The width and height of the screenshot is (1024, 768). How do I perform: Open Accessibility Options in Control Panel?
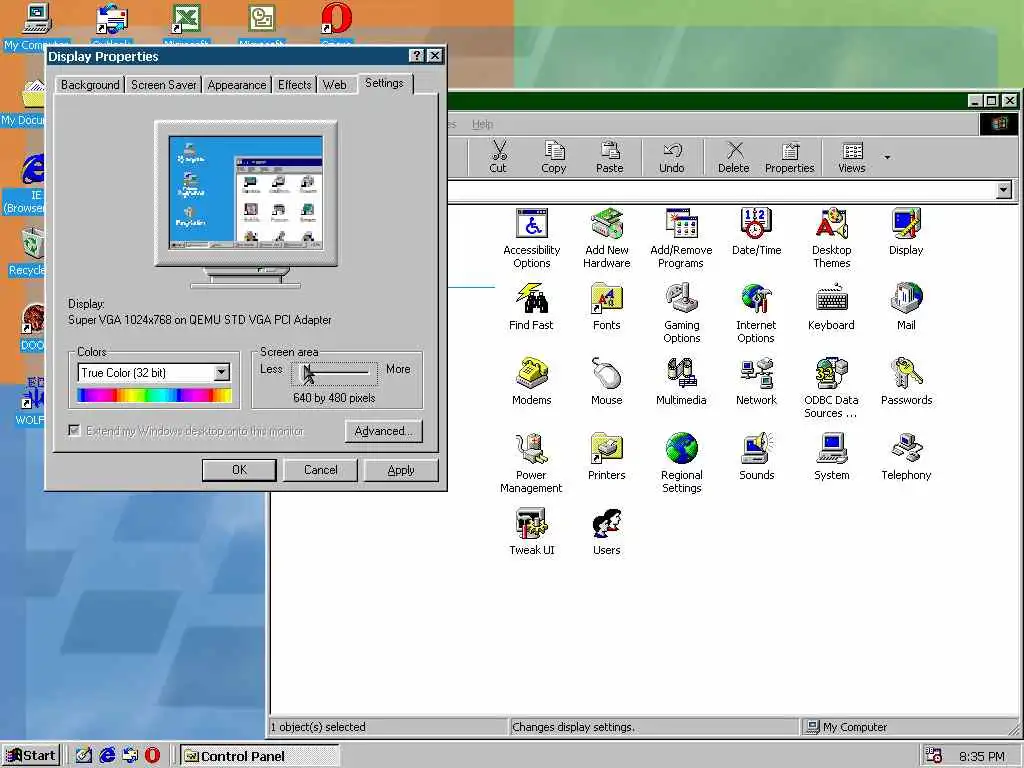point(532,238)
